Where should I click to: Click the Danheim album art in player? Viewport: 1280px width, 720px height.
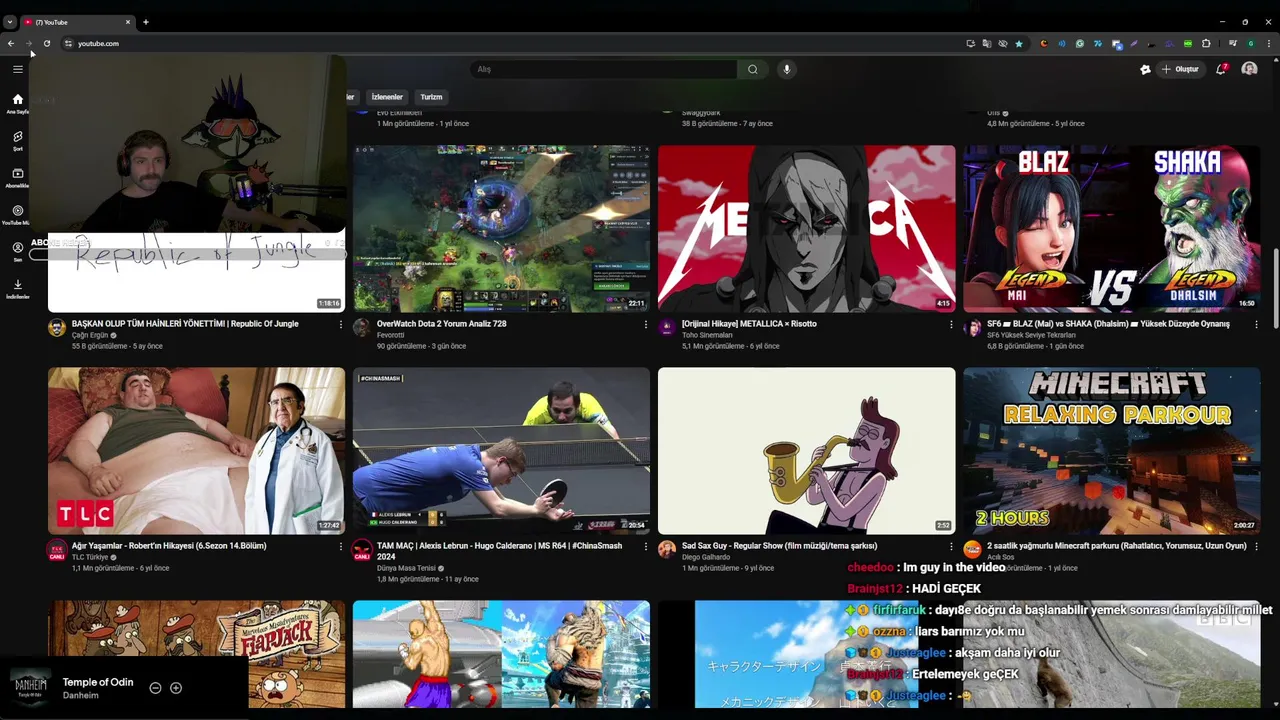click(x=30, y=687)
